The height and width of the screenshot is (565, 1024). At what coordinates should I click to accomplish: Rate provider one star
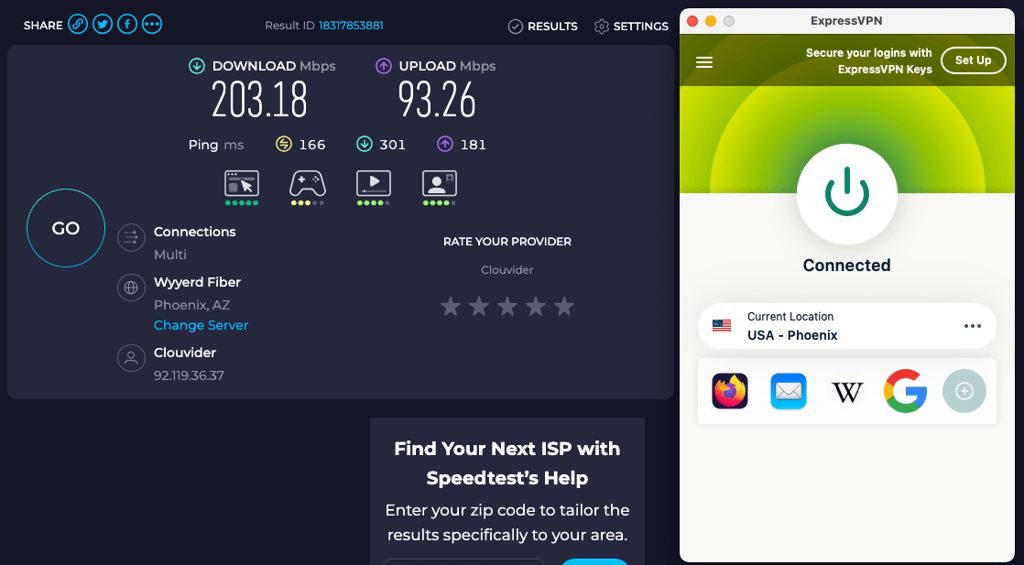click(451, 306)
